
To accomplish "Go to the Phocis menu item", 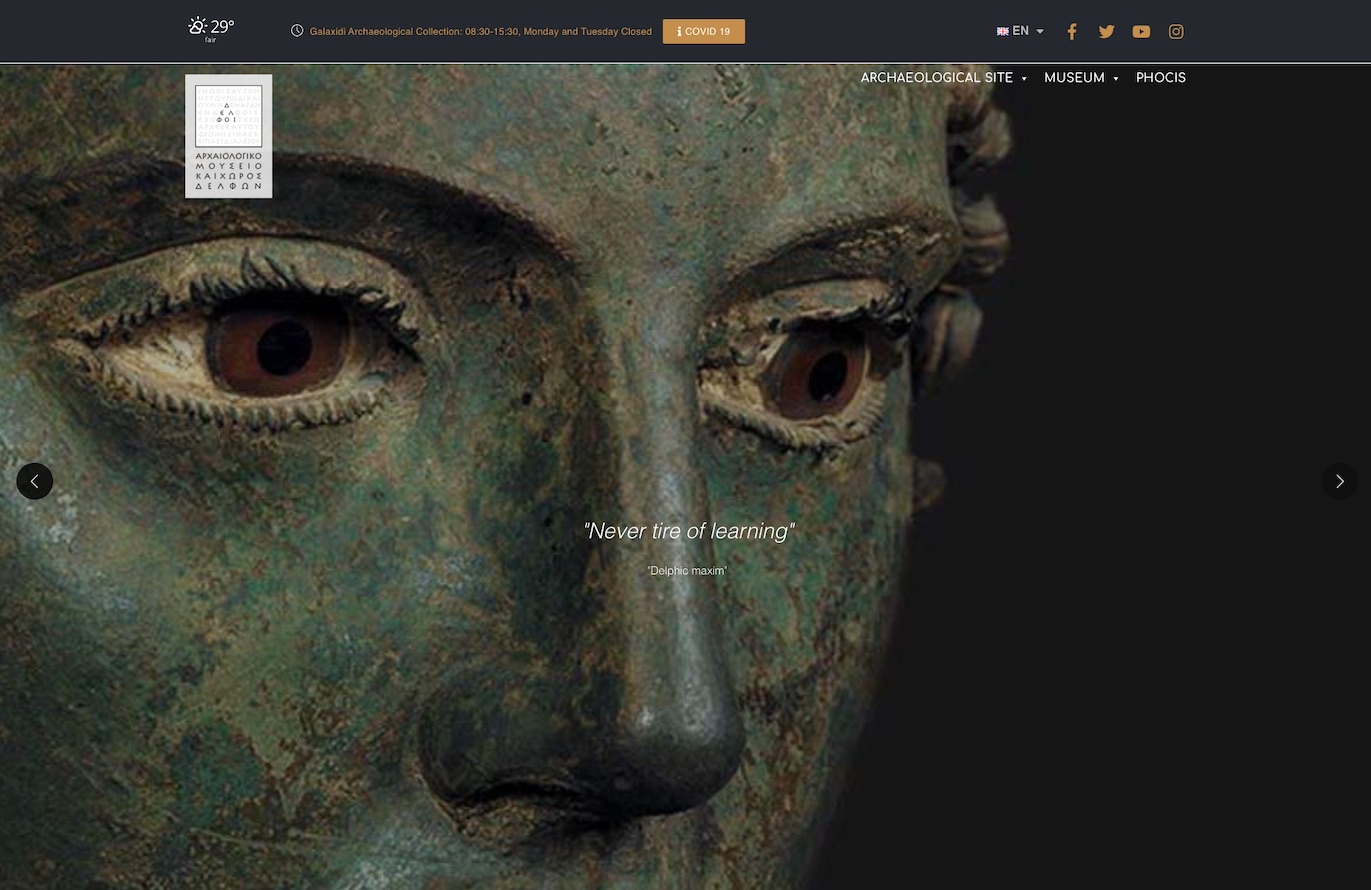I will [x=1161, y=78].
